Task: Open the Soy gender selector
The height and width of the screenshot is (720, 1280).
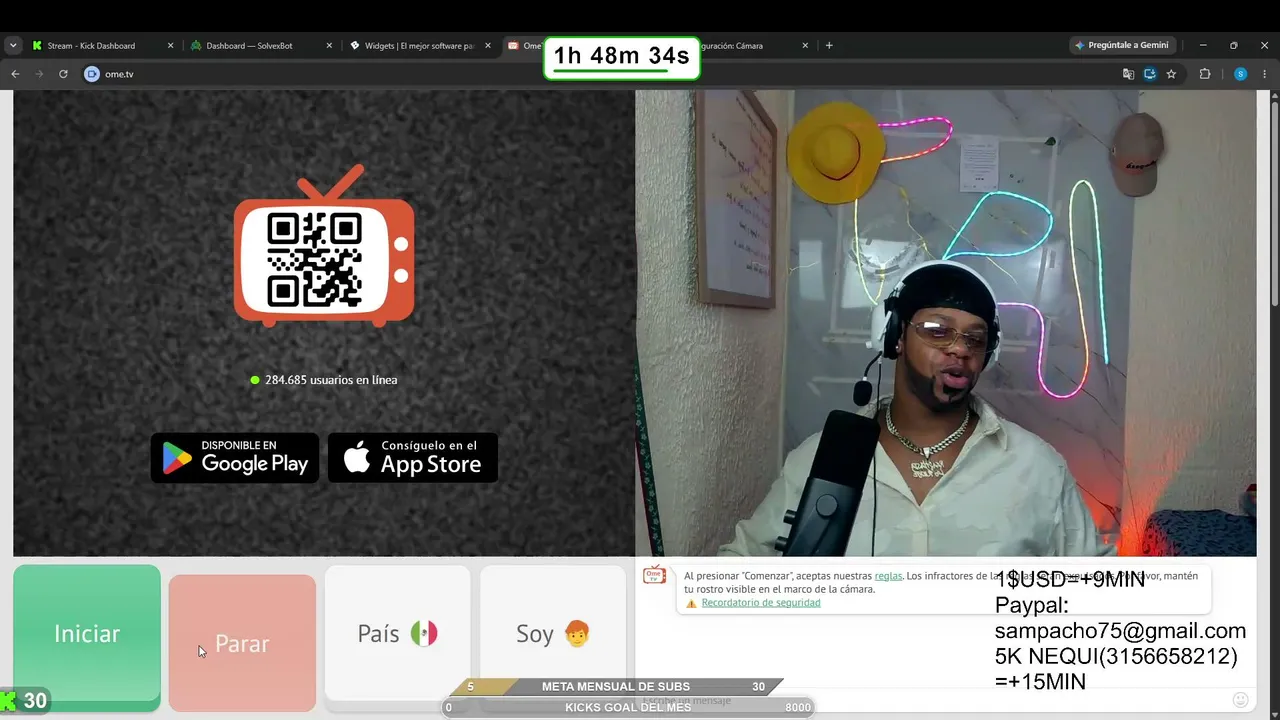Action: 553,634
